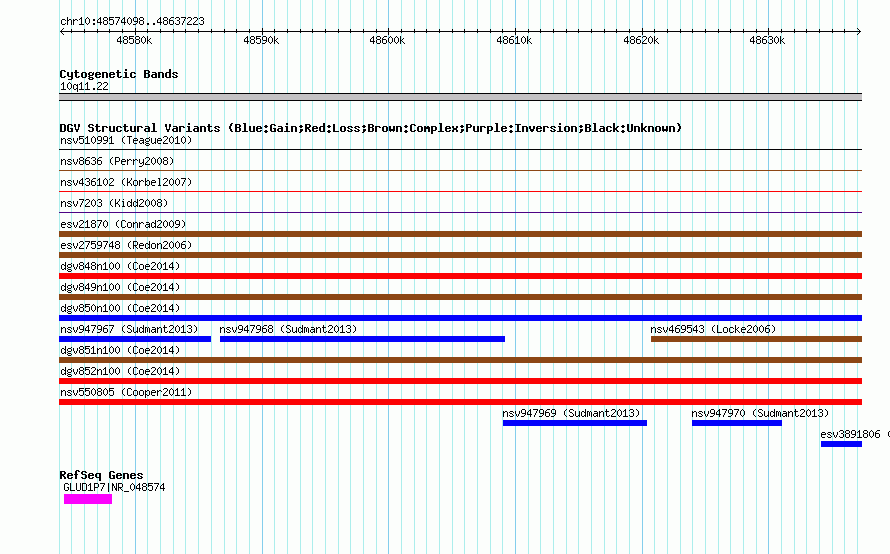The image size is (890, 554).
Task: Open esv2759748 (Redon2006) variant label
Action: pos(126,245)
